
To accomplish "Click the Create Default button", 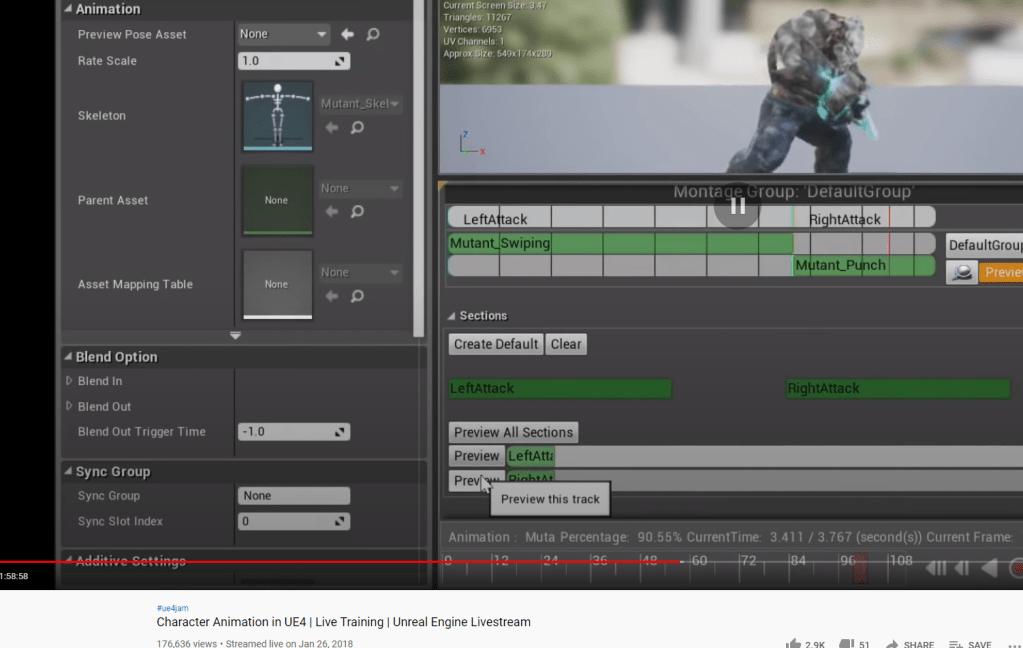I will click(496, 344).
